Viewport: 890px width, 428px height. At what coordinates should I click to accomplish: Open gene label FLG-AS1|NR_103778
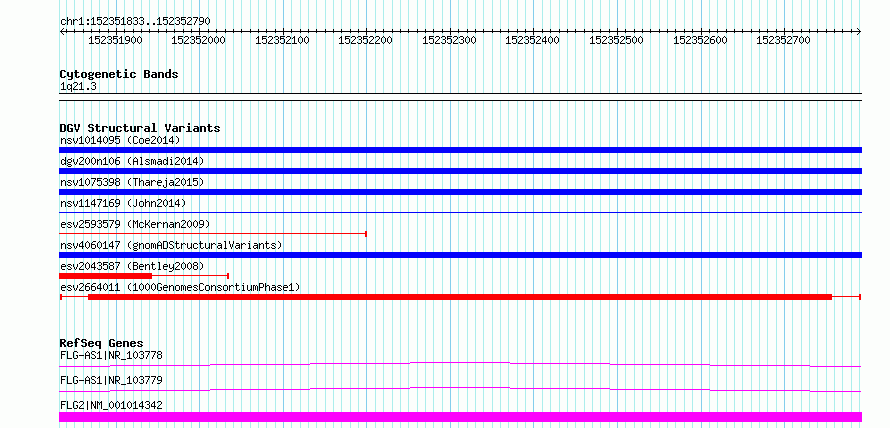point(111,356)
